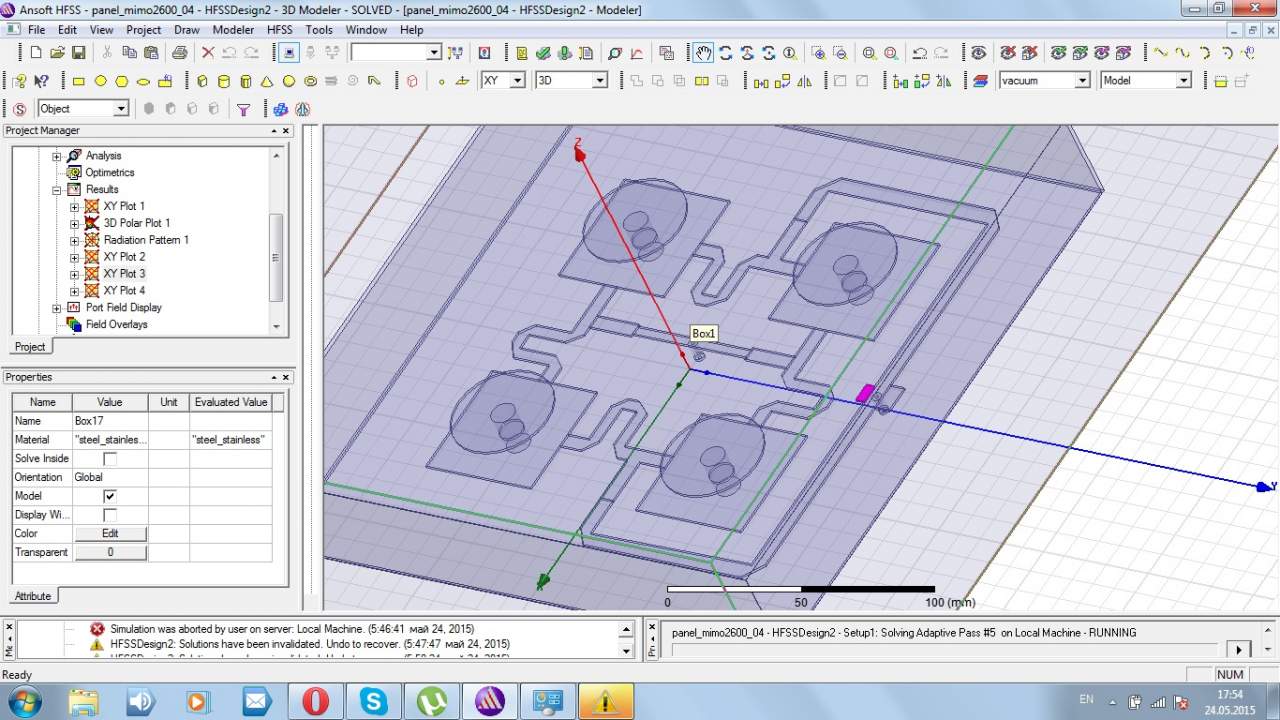
Task: Select the Draw Box tool
Action: 203,81
